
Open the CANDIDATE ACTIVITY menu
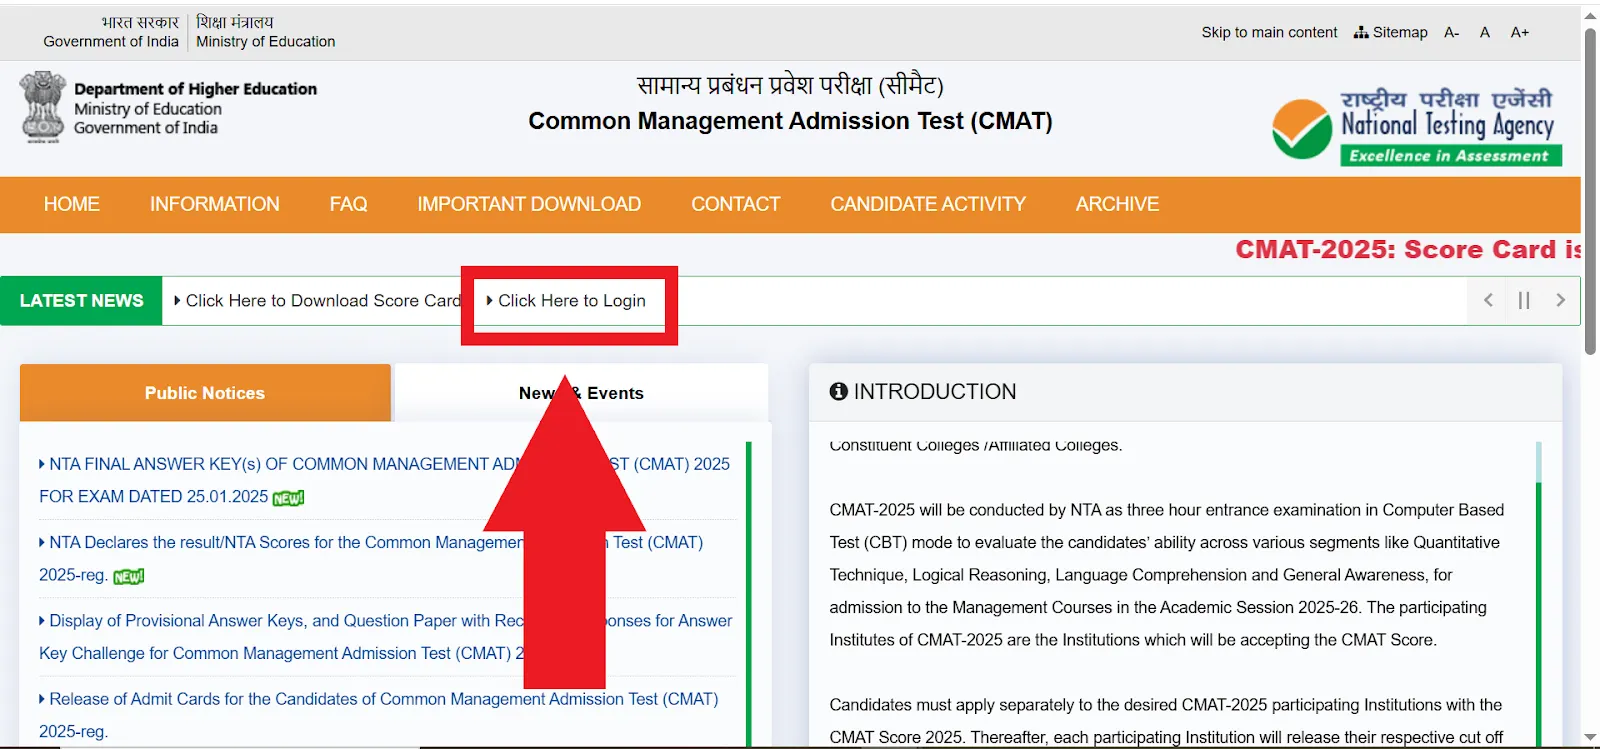click(928, 204)
